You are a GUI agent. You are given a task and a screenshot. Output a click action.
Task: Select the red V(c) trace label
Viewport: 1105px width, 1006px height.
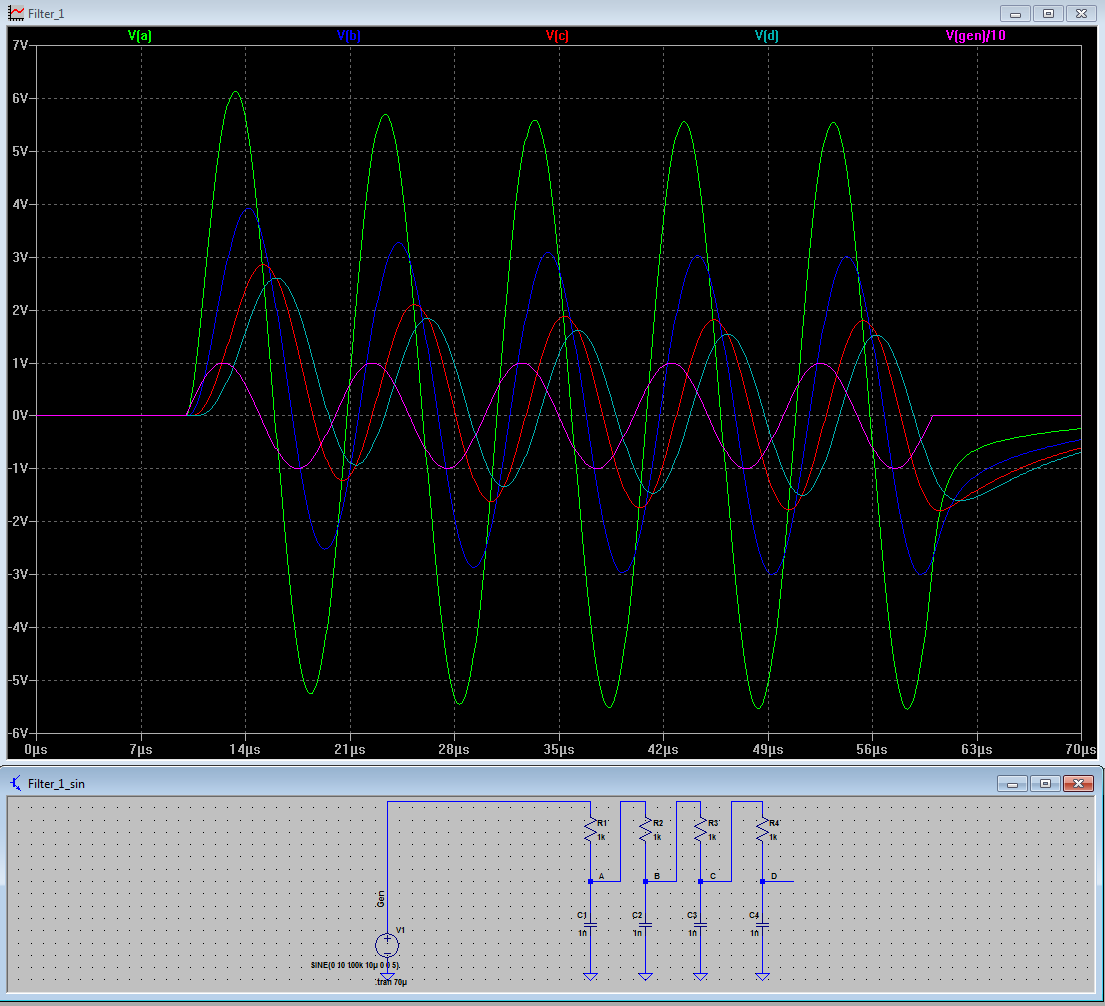point(557,36)
